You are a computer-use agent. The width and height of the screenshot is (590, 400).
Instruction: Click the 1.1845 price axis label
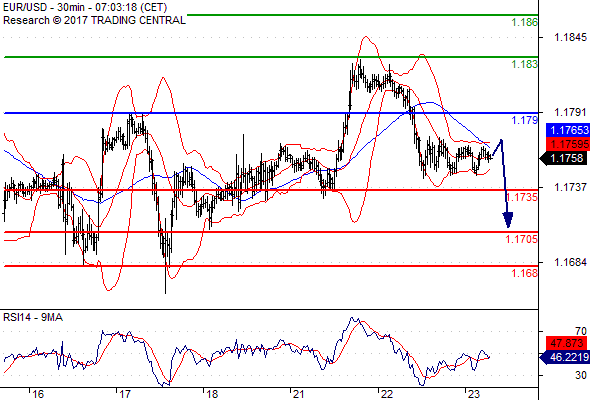(x=570, y=37)
